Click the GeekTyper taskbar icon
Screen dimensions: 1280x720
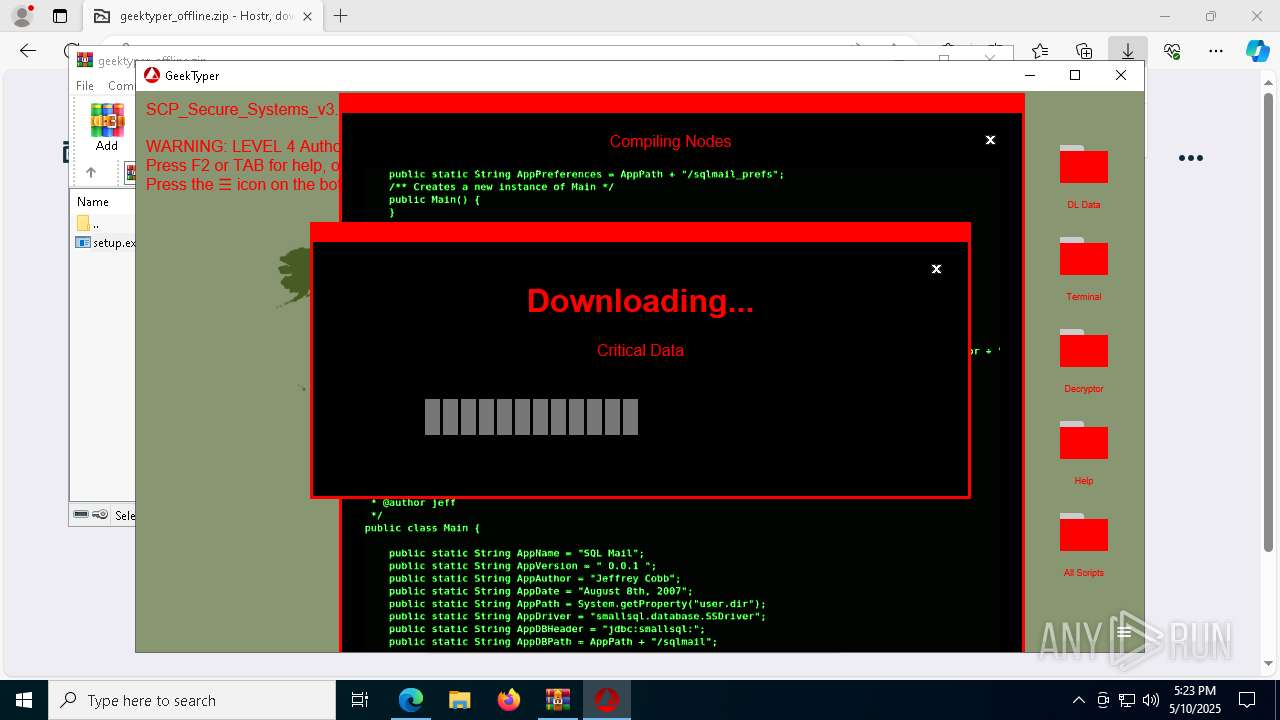[606, 700]
